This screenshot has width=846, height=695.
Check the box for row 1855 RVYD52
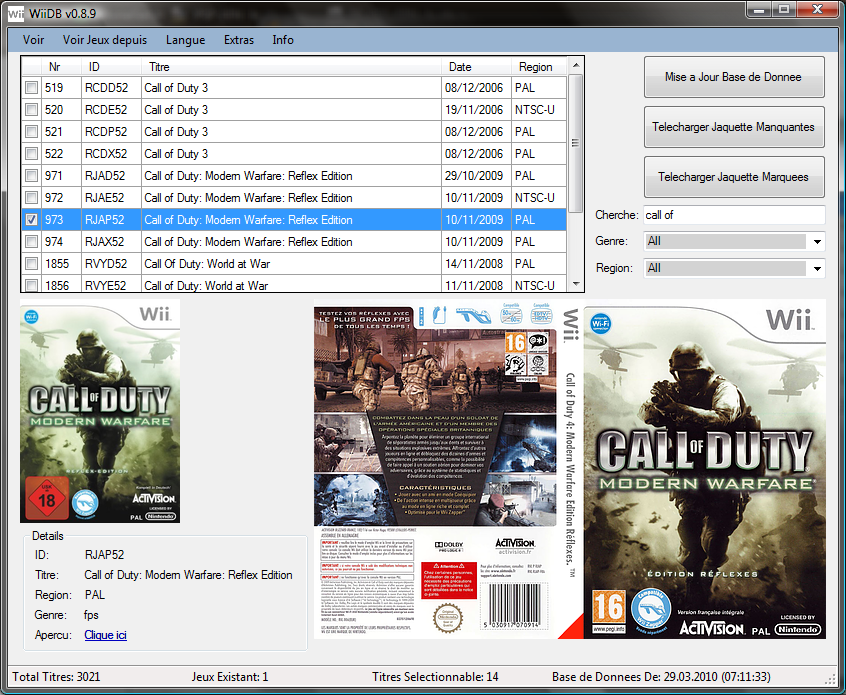point(32,264)
